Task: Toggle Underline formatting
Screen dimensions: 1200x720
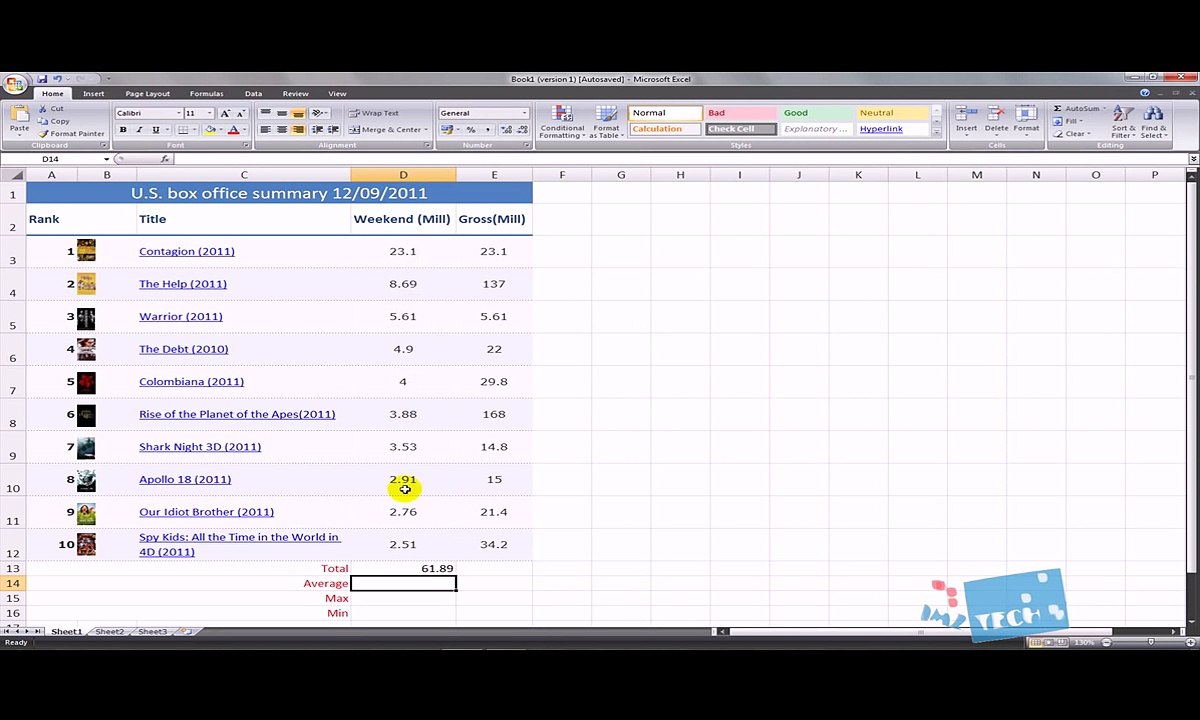Action: click(x=155, y=130)
